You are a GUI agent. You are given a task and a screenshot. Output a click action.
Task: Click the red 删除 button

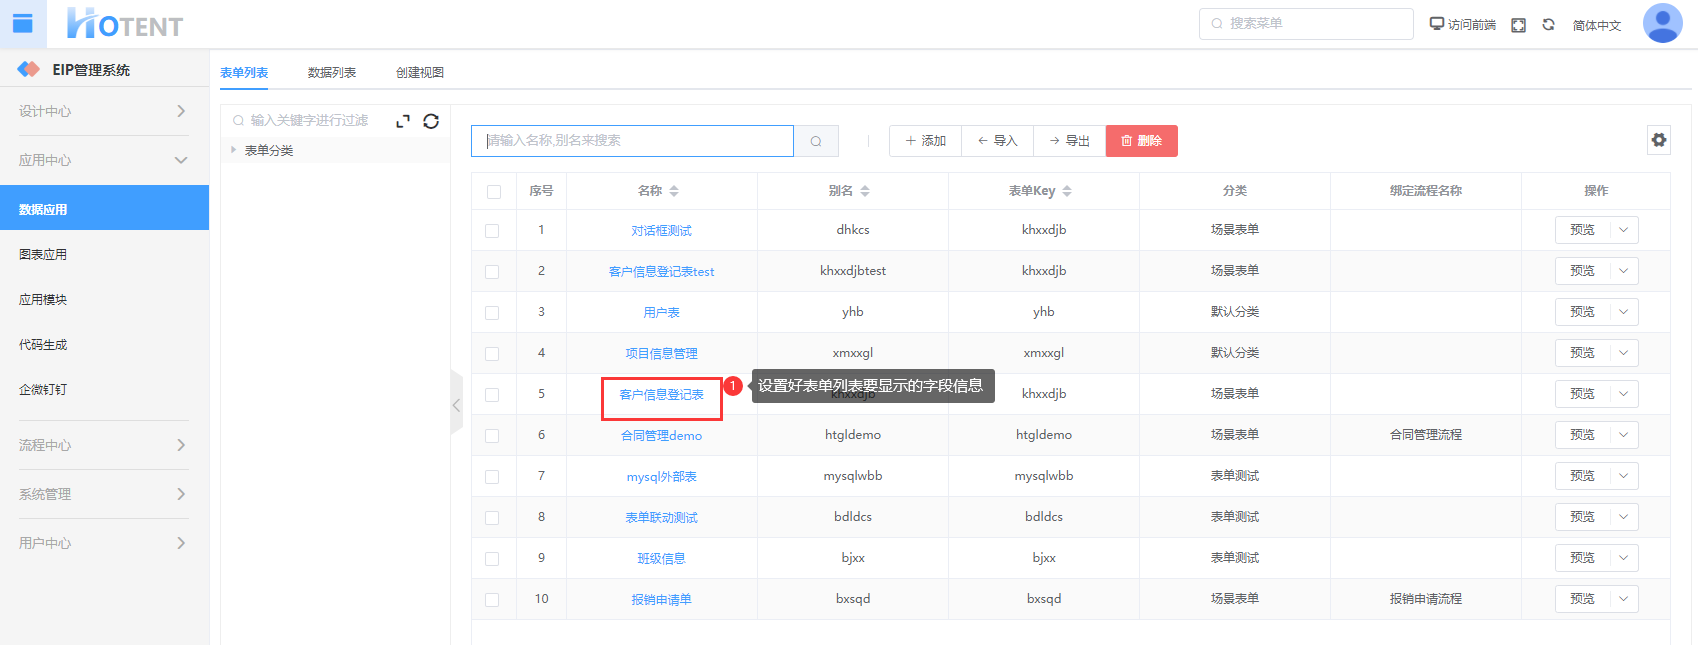click(1141, 141)
